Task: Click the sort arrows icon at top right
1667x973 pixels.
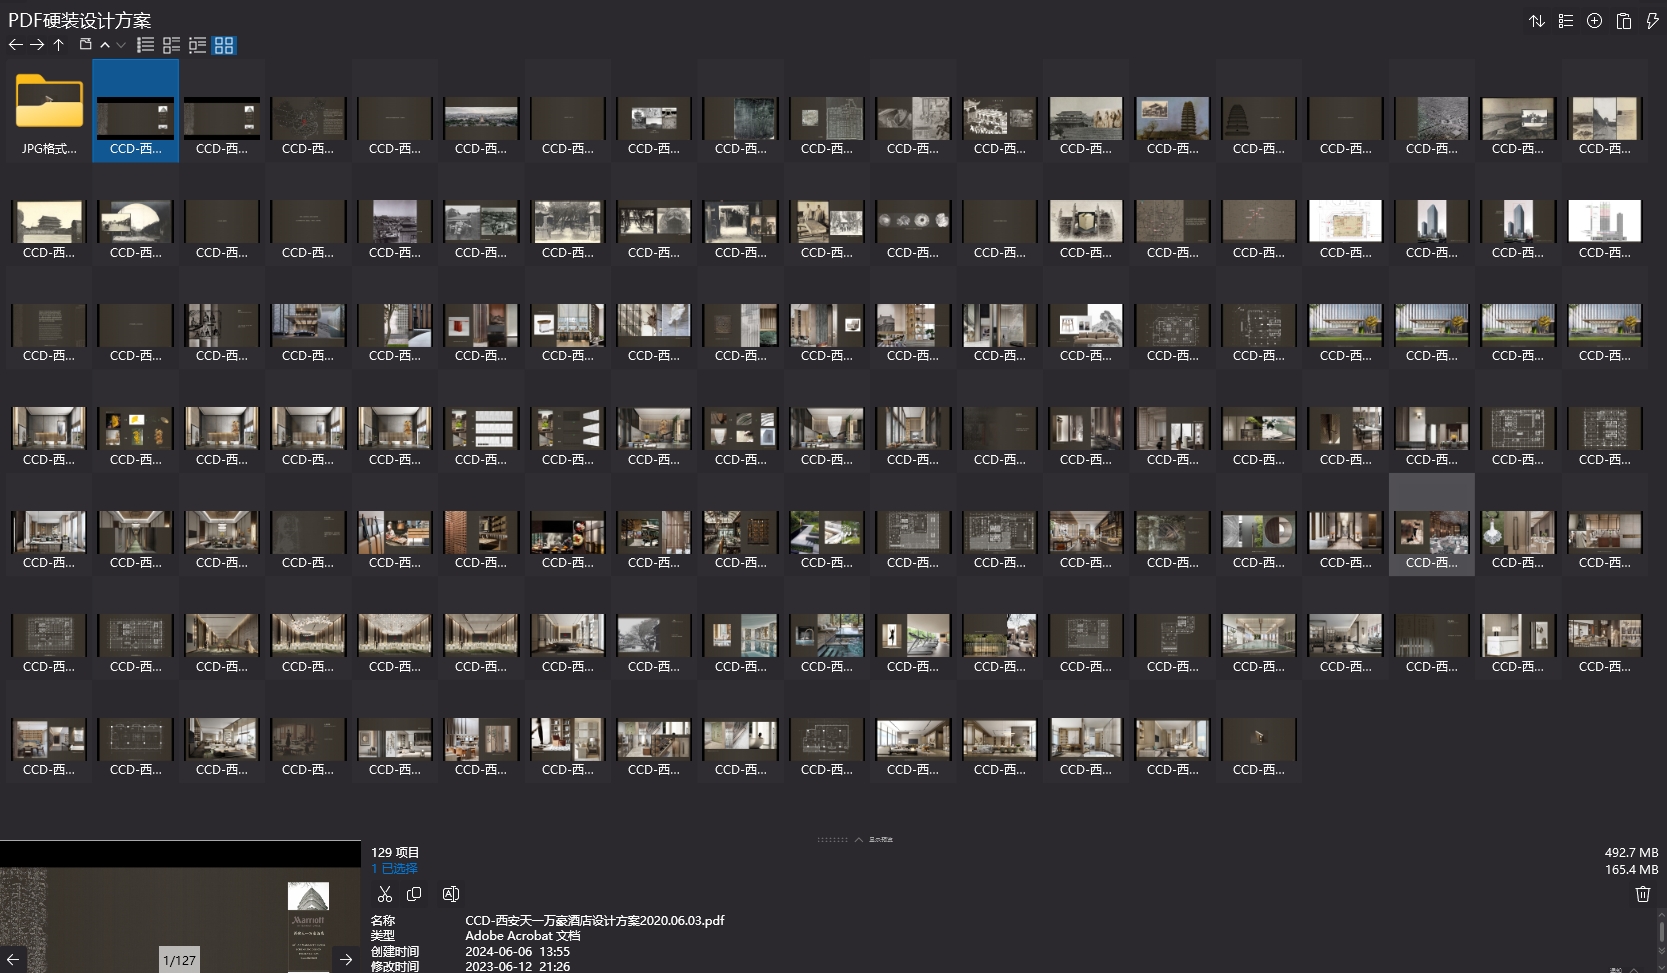Action: click(x=1537, y=21)
